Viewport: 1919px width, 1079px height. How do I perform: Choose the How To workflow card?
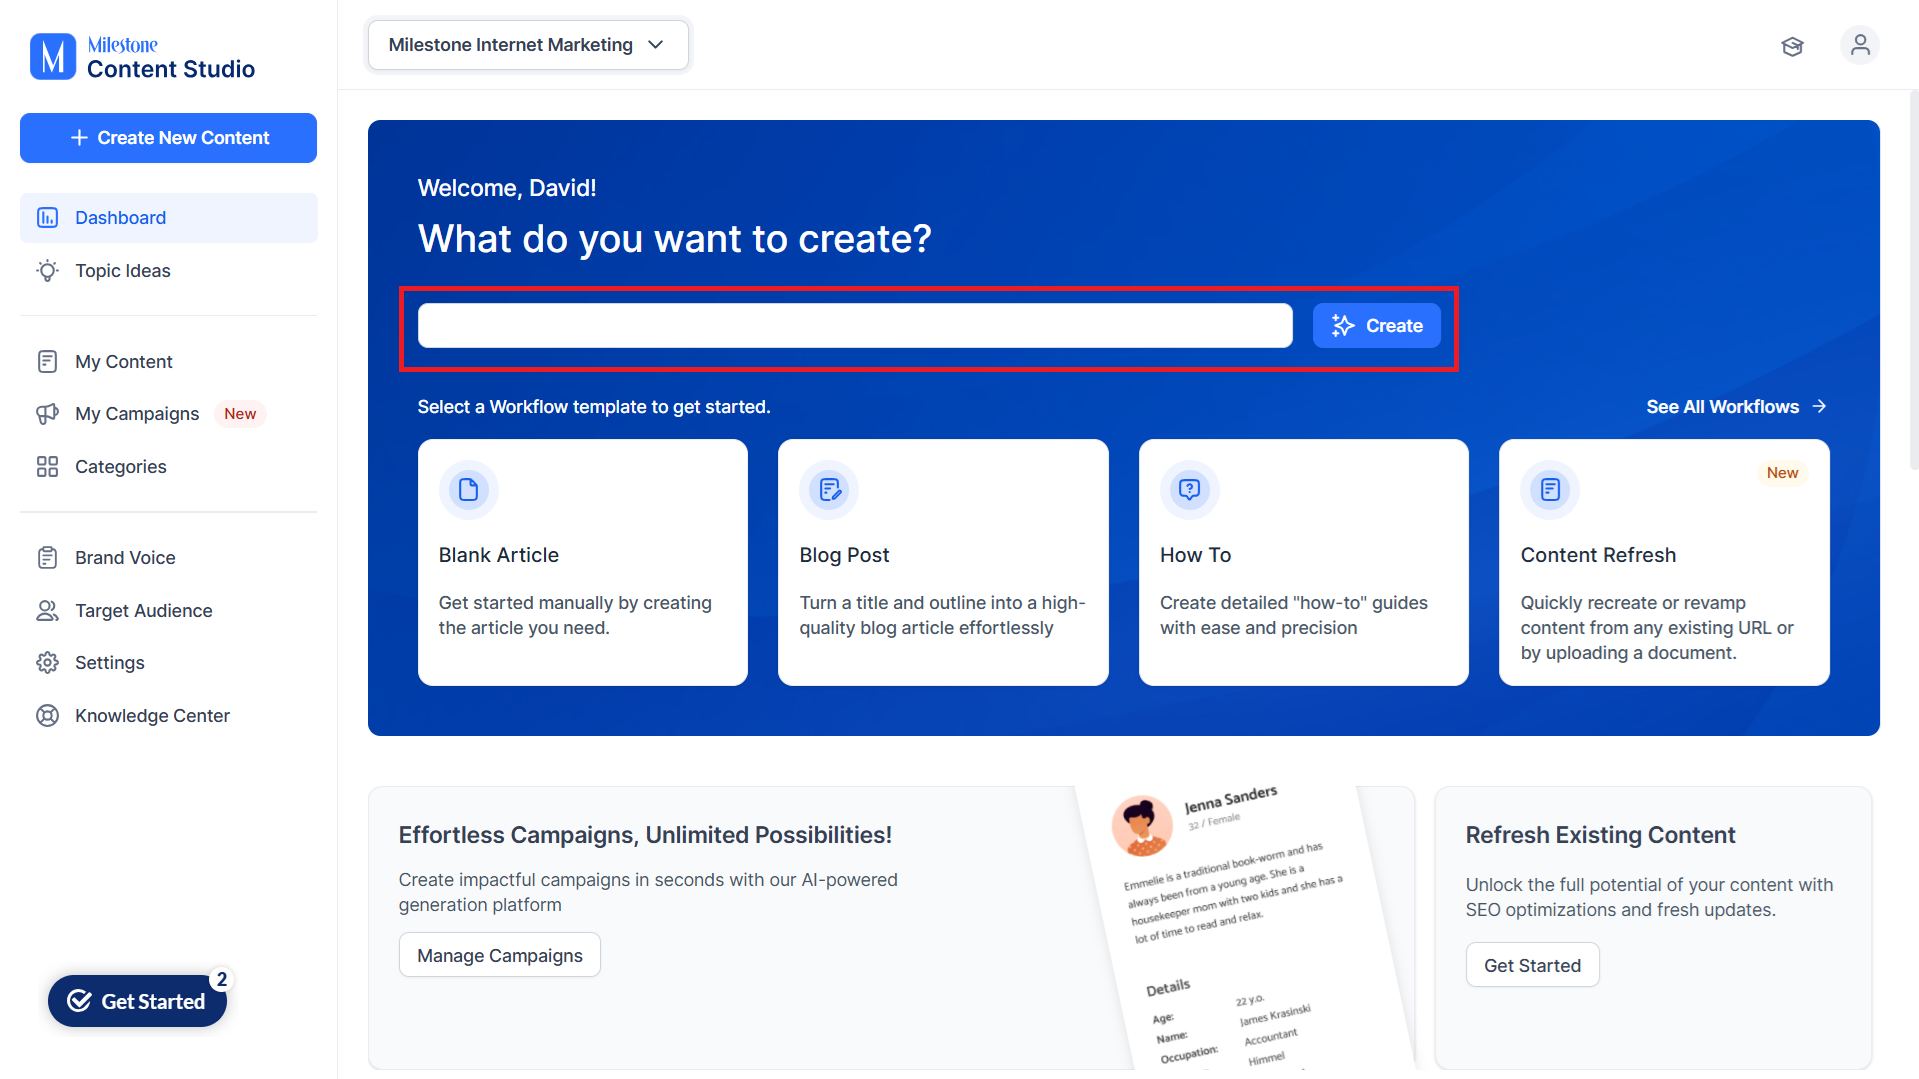click(x=1304, y=562)
